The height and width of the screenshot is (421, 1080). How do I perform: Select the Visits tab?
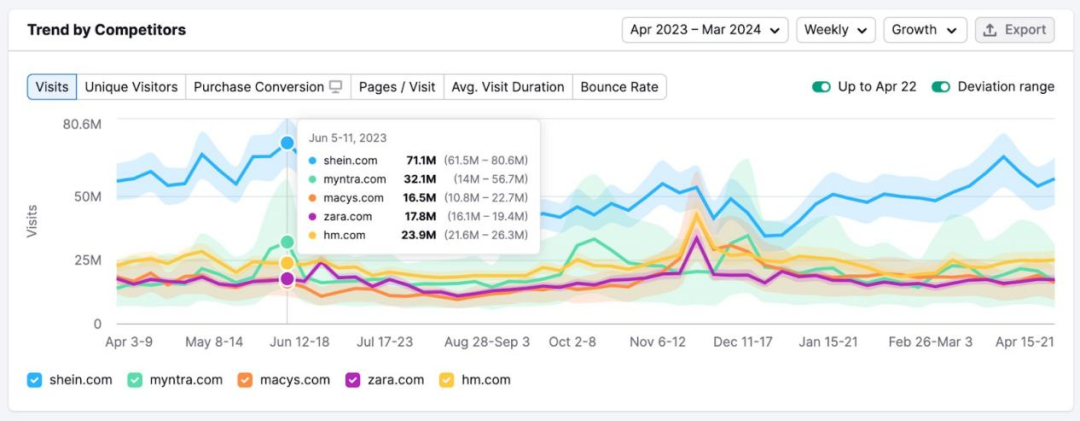click(x=52, y=87)
